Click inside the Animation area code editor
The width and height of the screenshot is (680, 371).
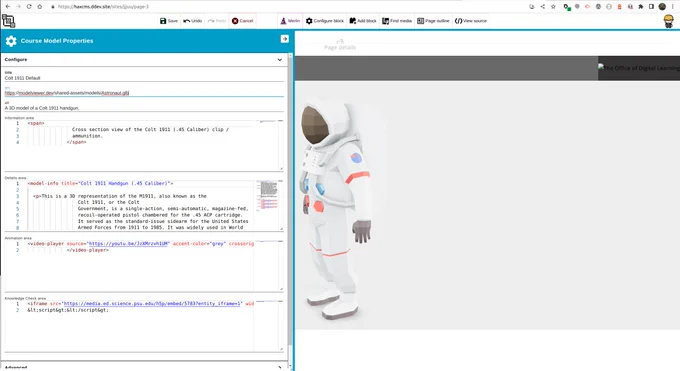point(143,266)
